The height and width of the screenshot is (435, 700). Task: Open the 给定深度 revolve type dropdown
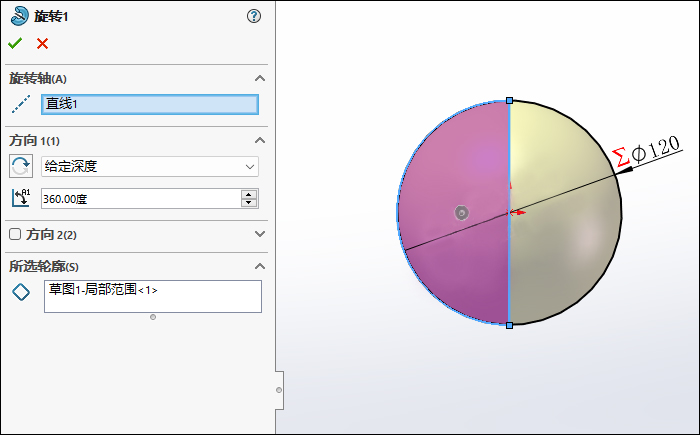[149, 167]
